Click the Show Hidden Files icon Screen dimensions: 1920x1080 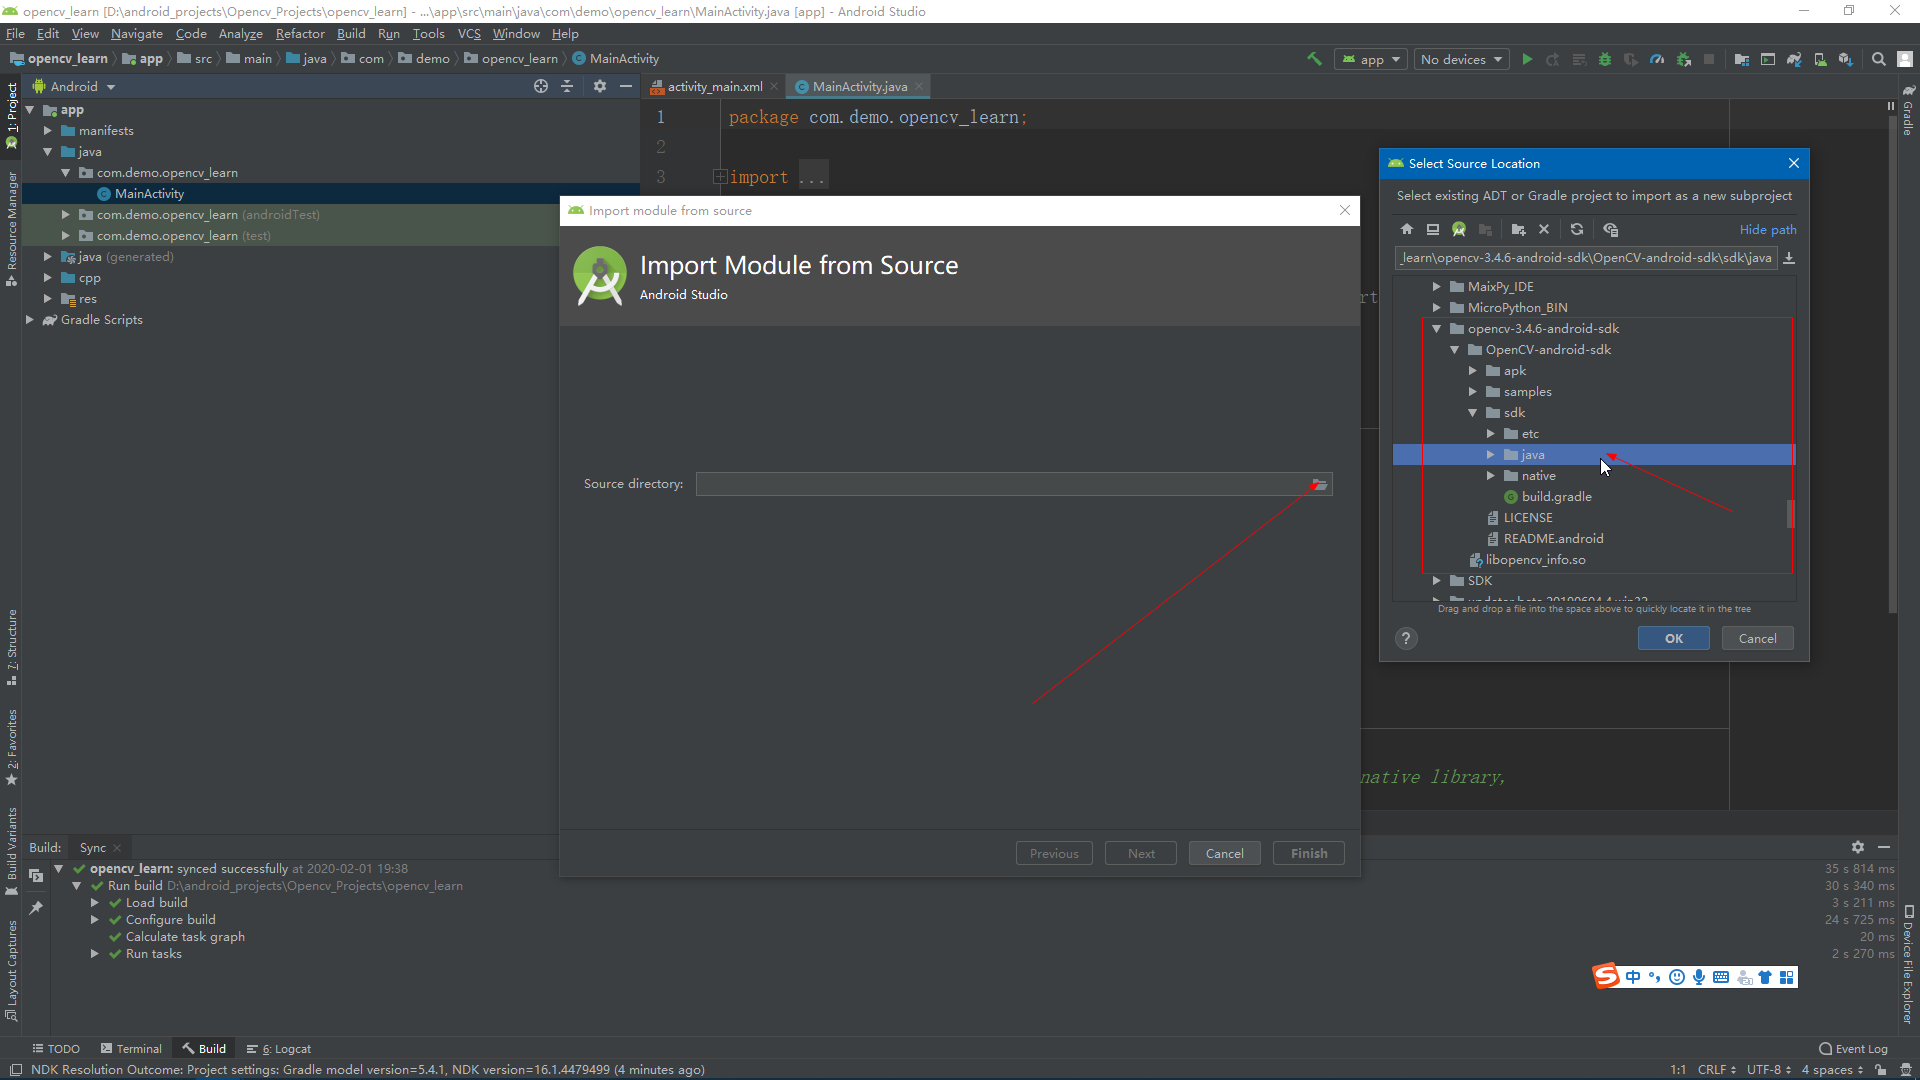pos(1610,230)
